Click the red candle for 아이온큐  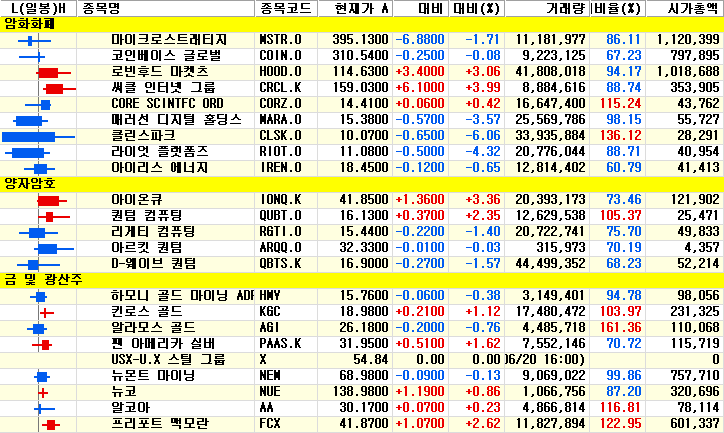pos(52,201)
